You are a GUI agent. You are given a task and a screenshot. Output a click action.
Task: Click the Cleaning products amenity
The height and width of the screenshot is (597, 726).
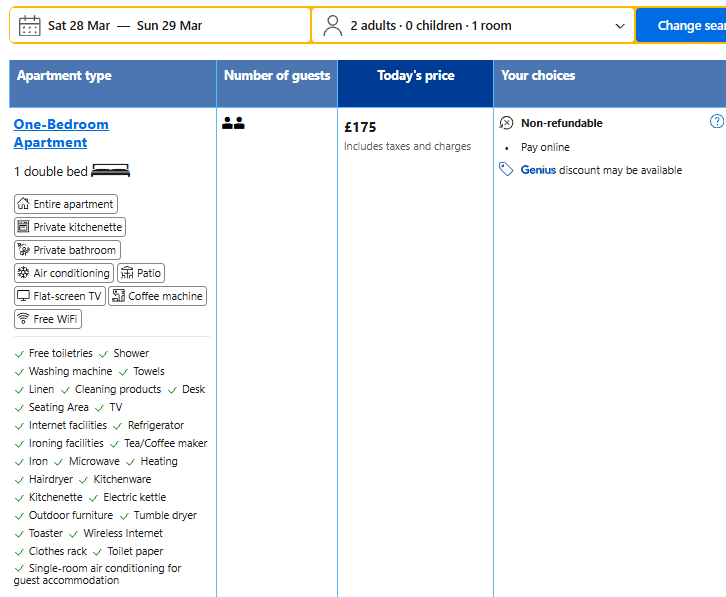(x=118, y=390)
